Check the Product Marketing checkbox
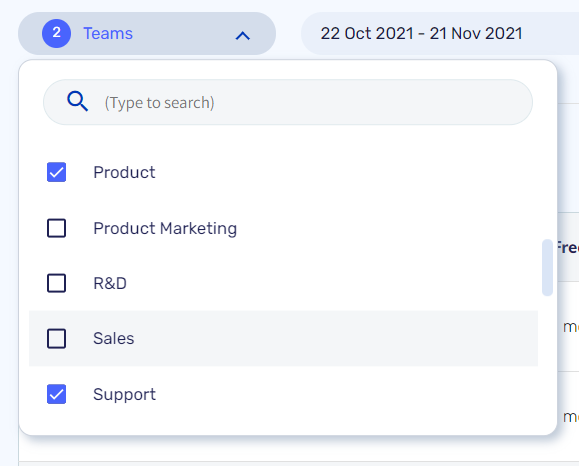The width and height of the screenshot is (579, 466). pos(56,228)
